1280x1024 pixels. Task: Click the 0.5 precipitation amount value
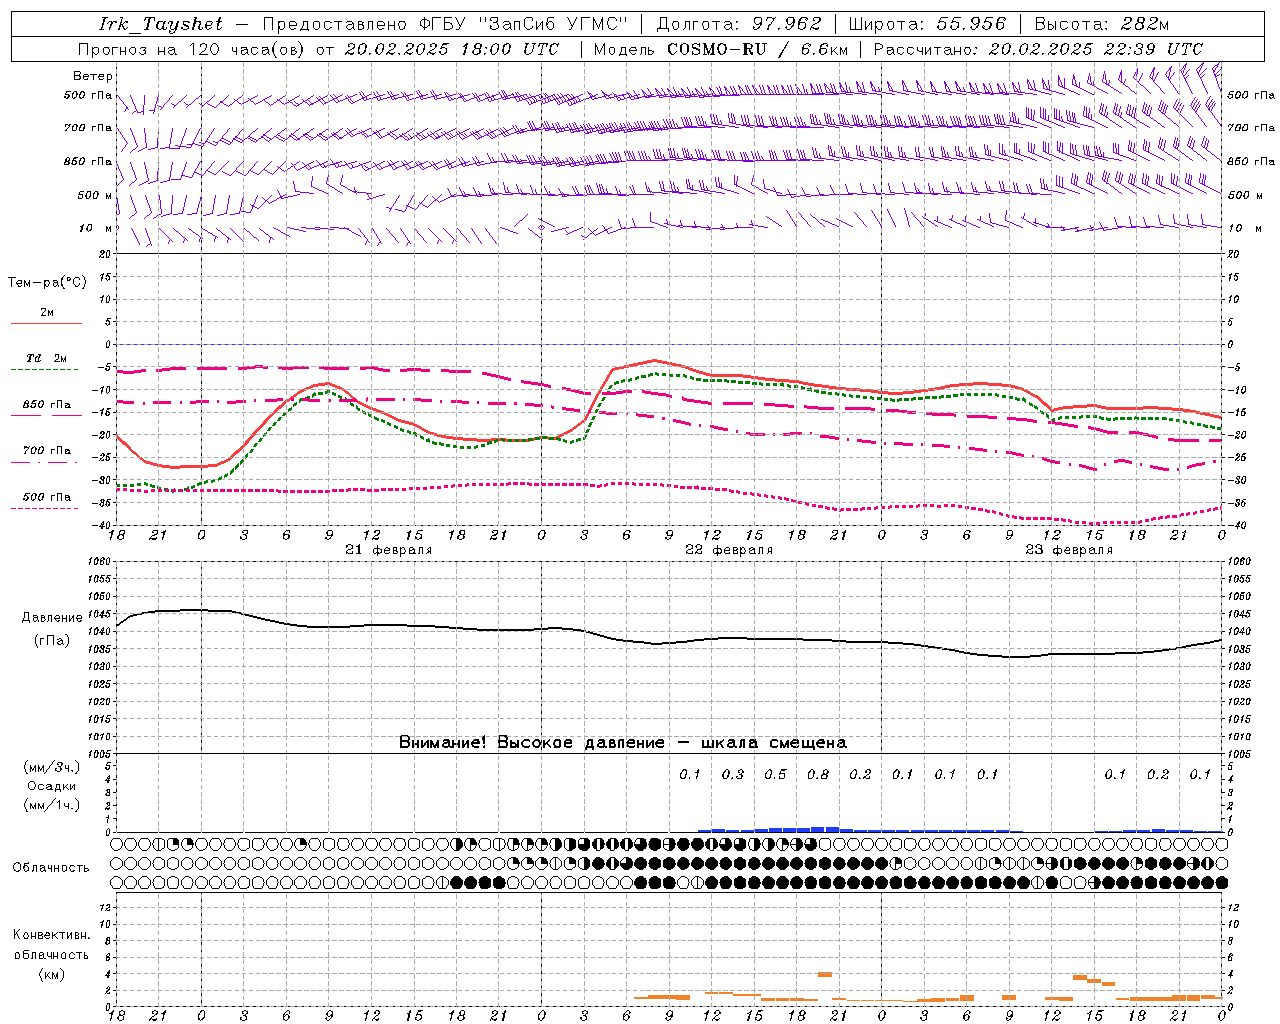[775, 774]
